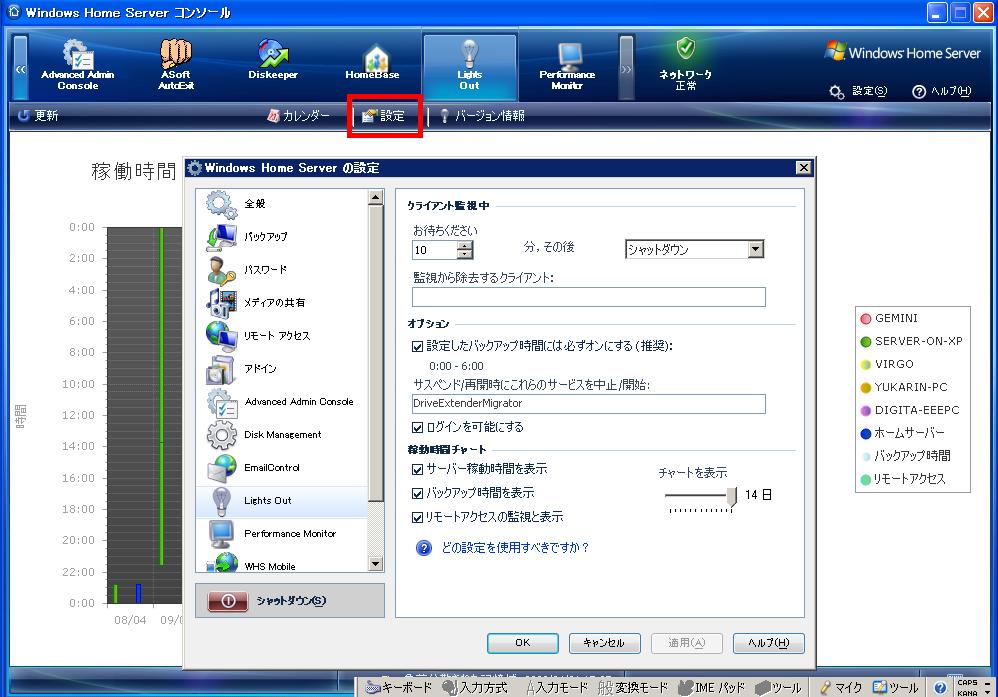998x697 pixels.
Task: Select パスワード item in settings list
Action: click(x=282, y=270)
